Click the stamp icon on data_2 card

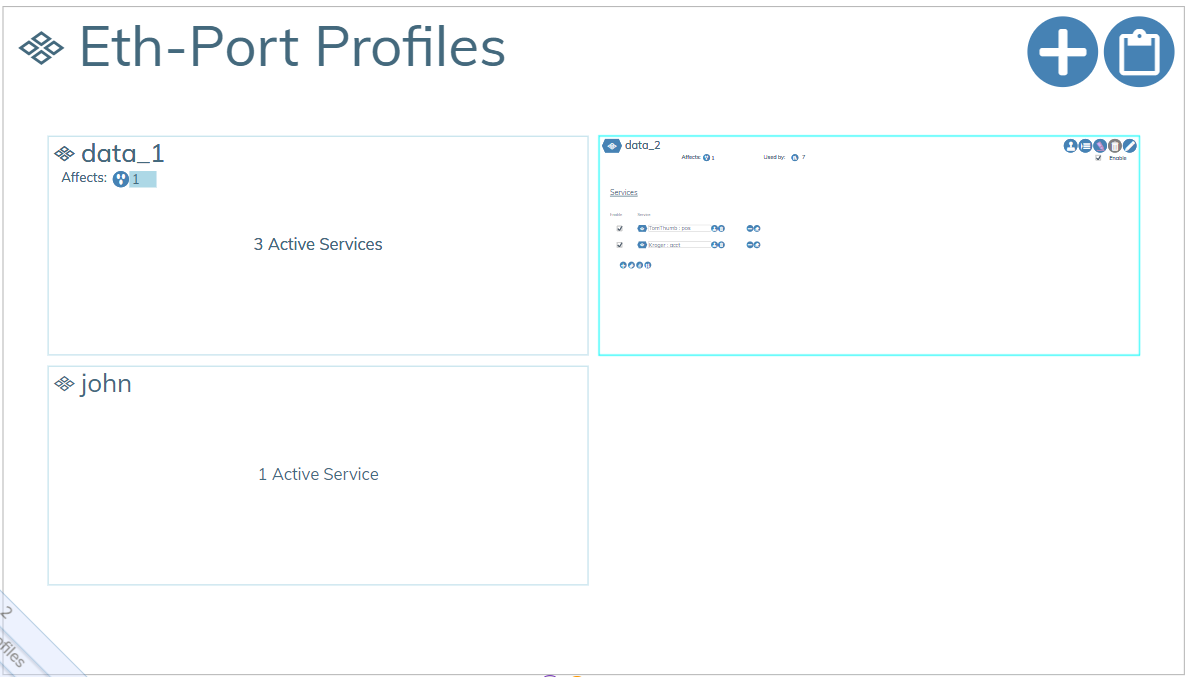1071,146
